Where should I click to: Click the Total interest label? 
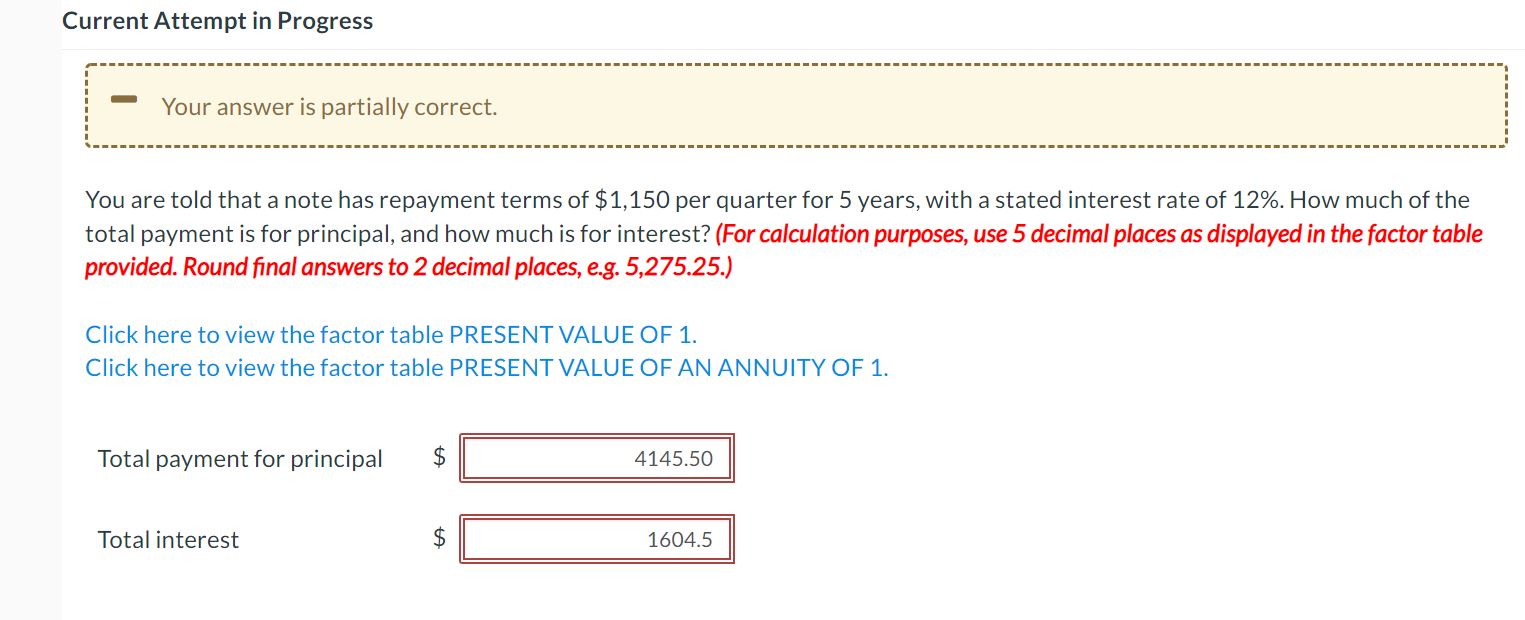click(167, 538)
